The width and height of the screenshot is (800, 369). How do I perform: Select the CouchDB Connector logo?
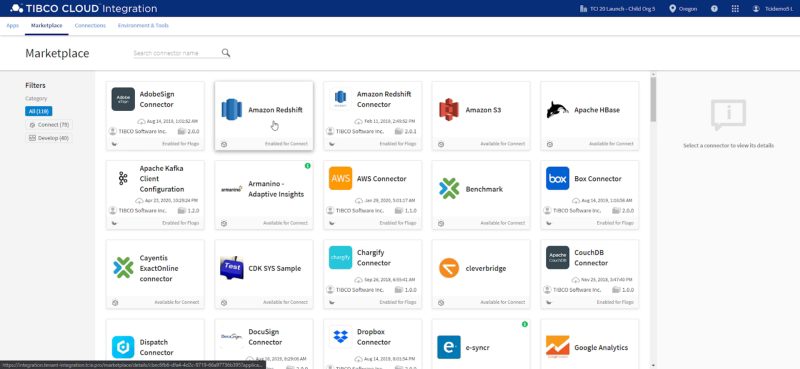tap(557, 257)
